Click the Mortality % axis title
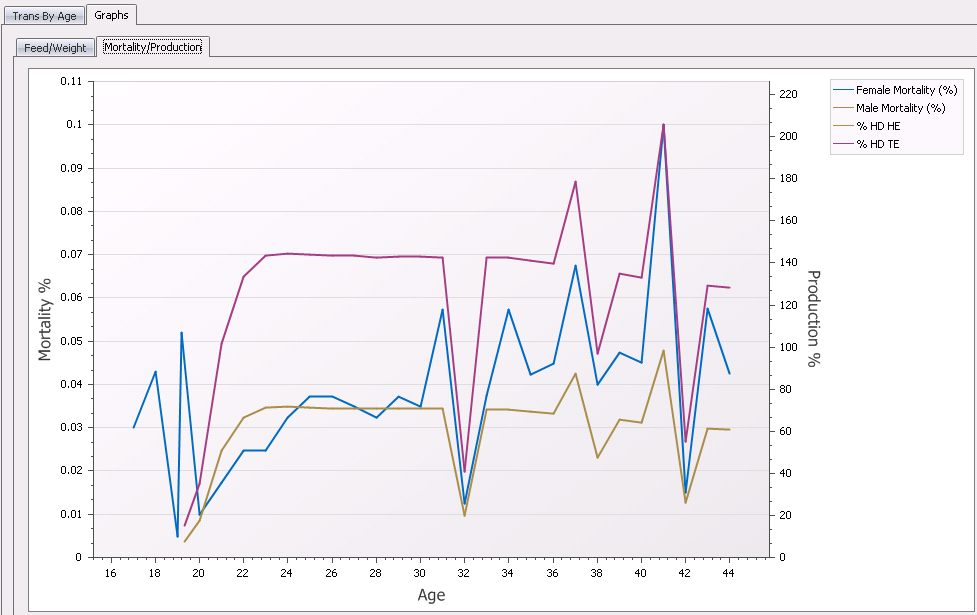This screenshot has width=977, height=615. point(44,319)
